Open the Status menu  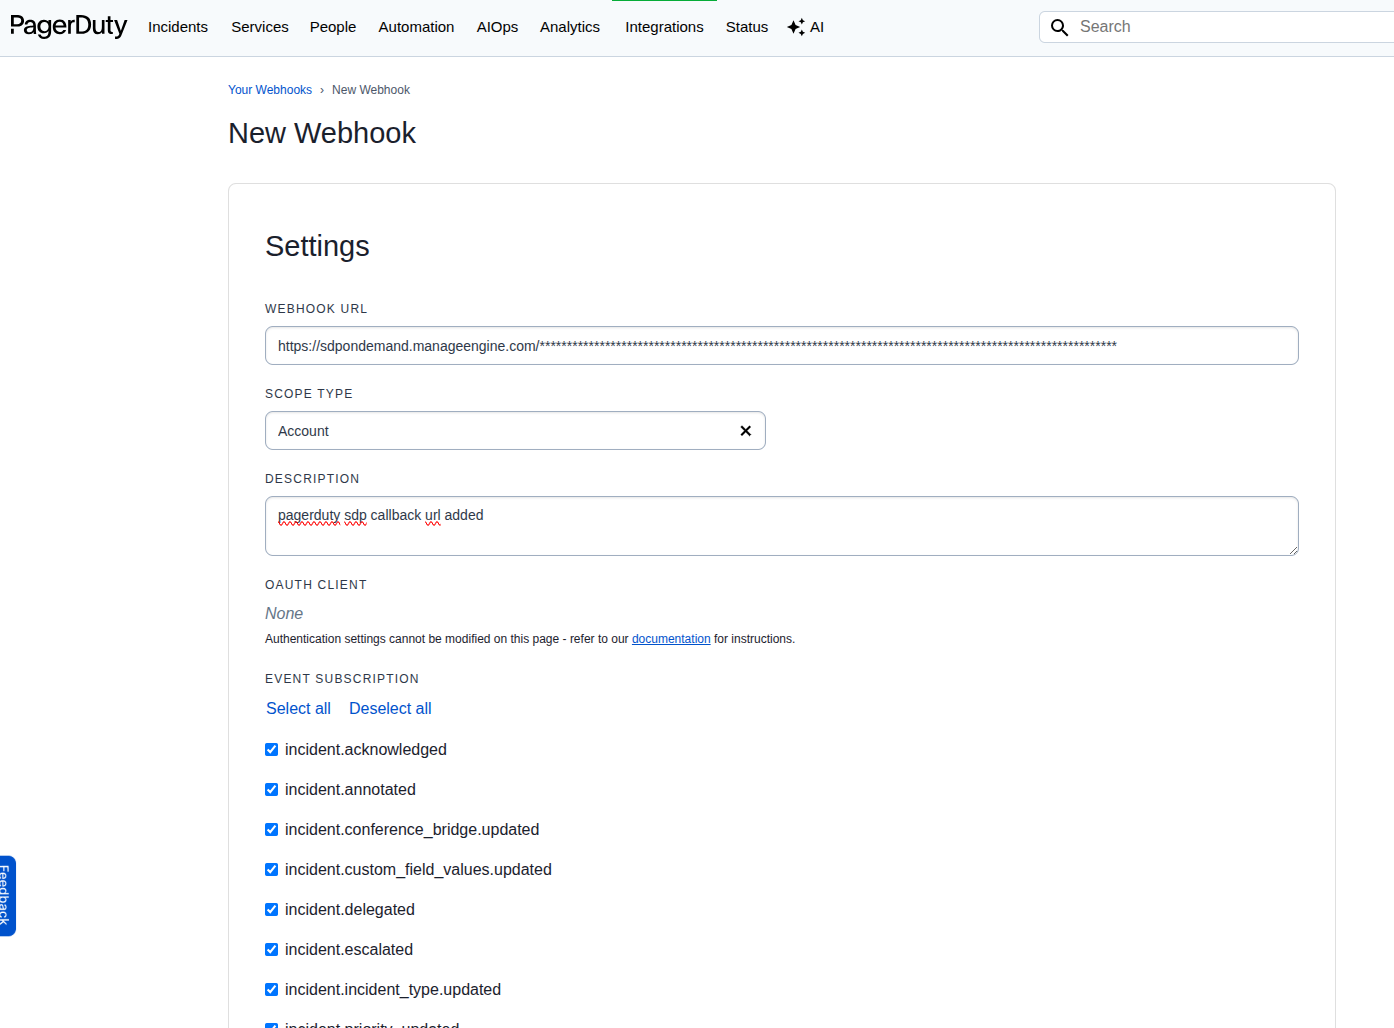747,27
